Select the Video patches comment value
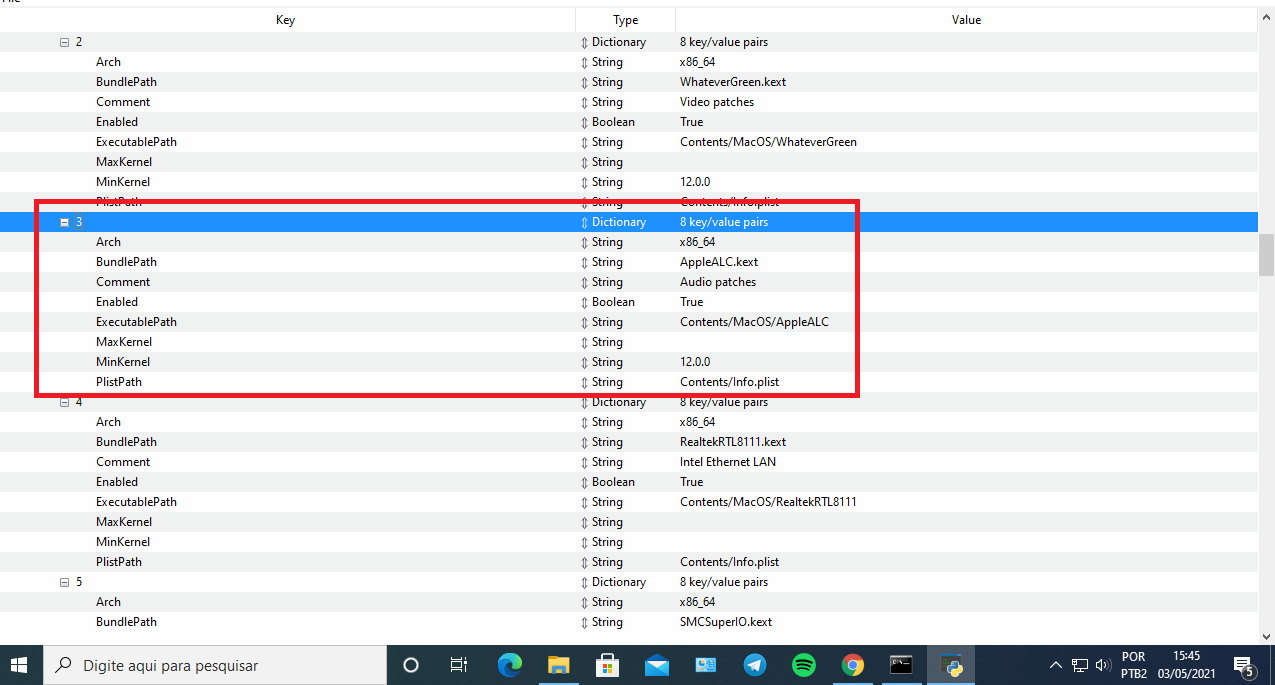Image resolution: width=1275 pixels, height=685 pixels. pyautogui.click(x=717, y=102)
